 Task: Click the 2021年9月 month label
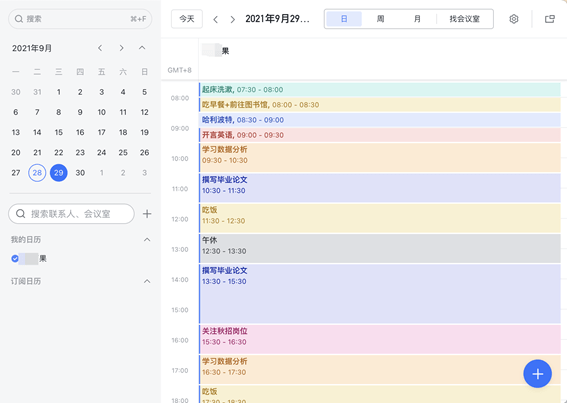[32, 48]
